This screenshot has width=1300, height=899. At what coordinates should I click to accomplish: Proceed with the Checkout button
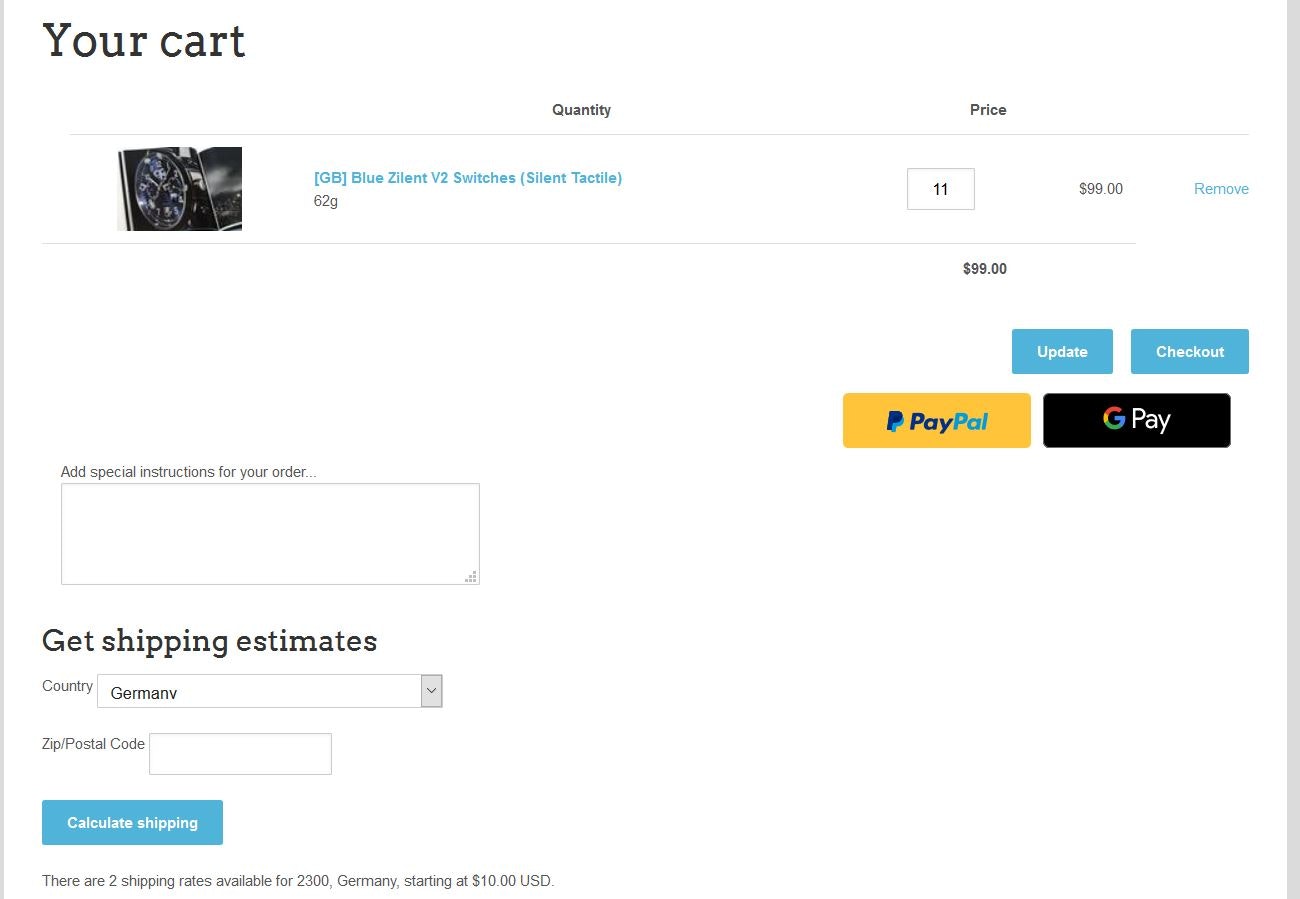1189,352
